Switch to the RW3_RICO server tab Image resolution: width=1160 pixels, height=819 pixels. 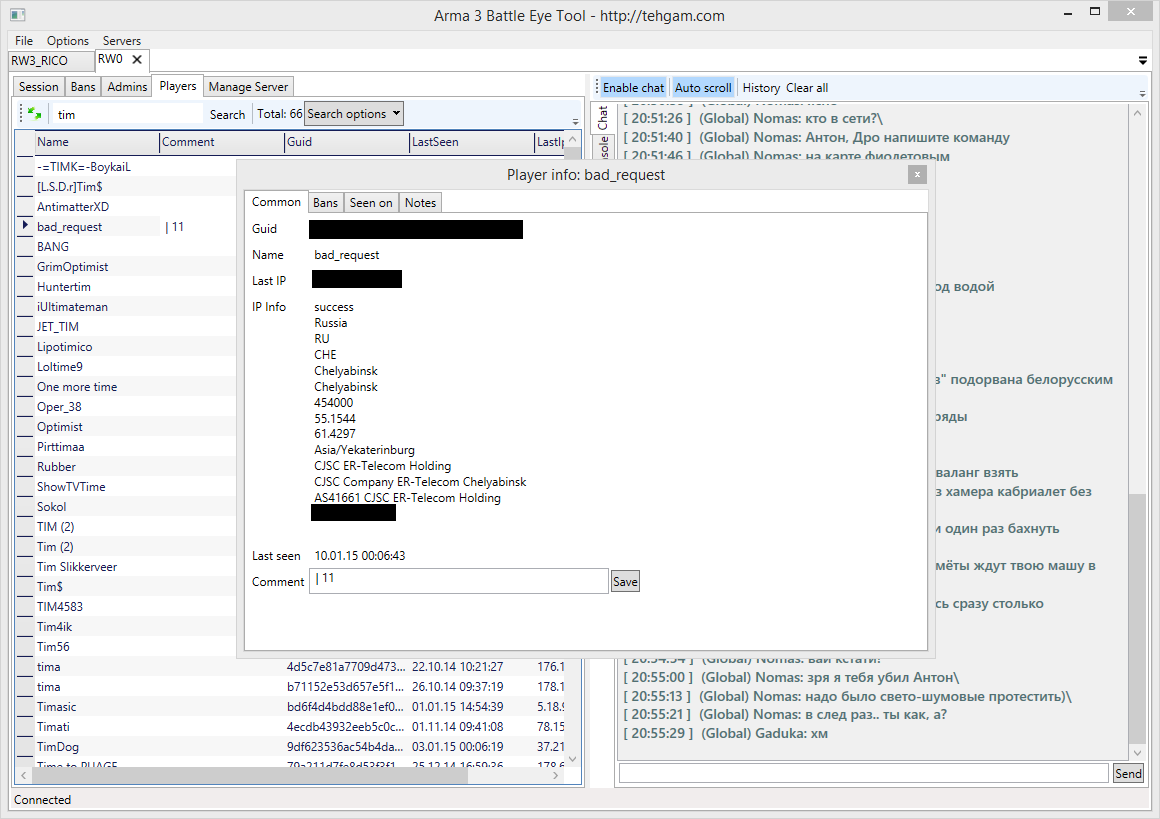tap(52, 61)
